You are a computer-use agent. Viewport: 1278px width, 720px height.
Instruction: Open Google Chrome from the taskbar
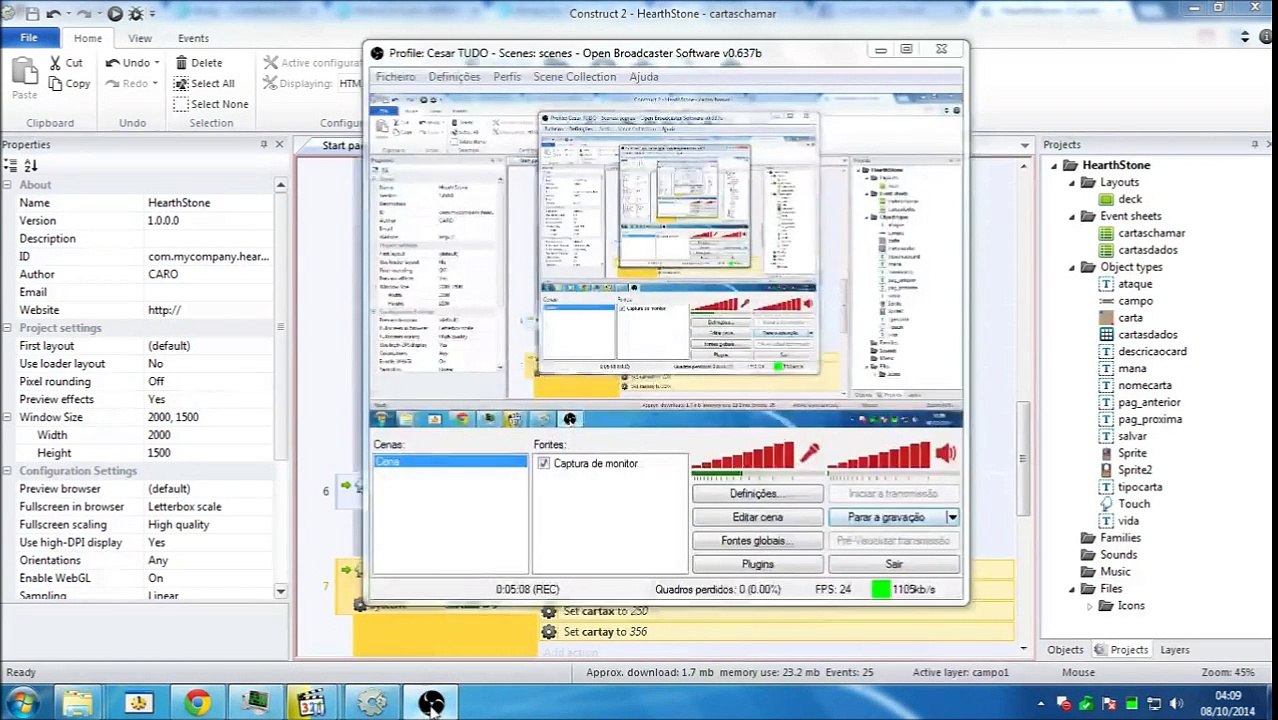(197, 703)
